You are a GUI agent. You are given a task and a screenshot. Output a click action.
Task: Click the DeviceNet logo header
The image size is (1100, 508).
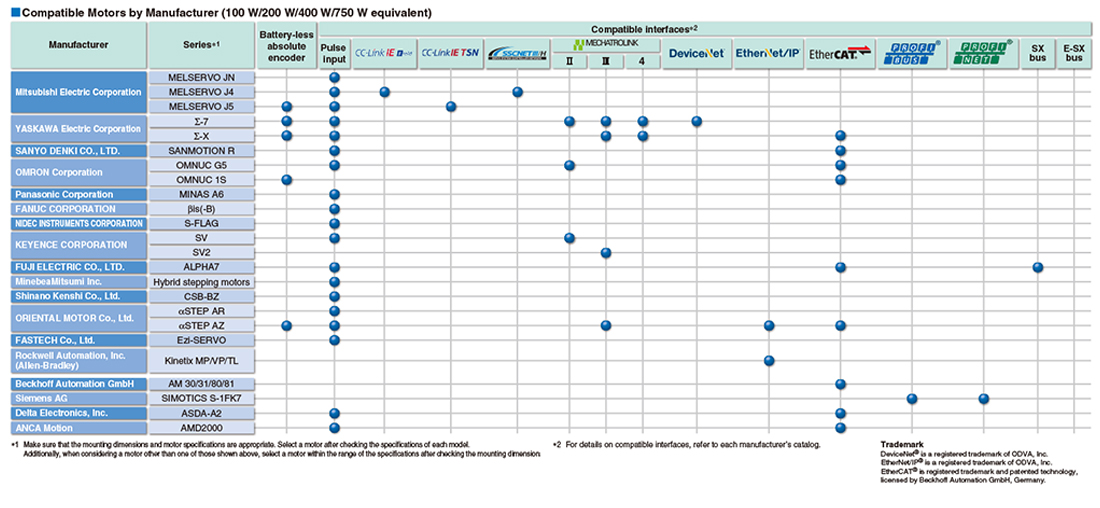point(697,53)
